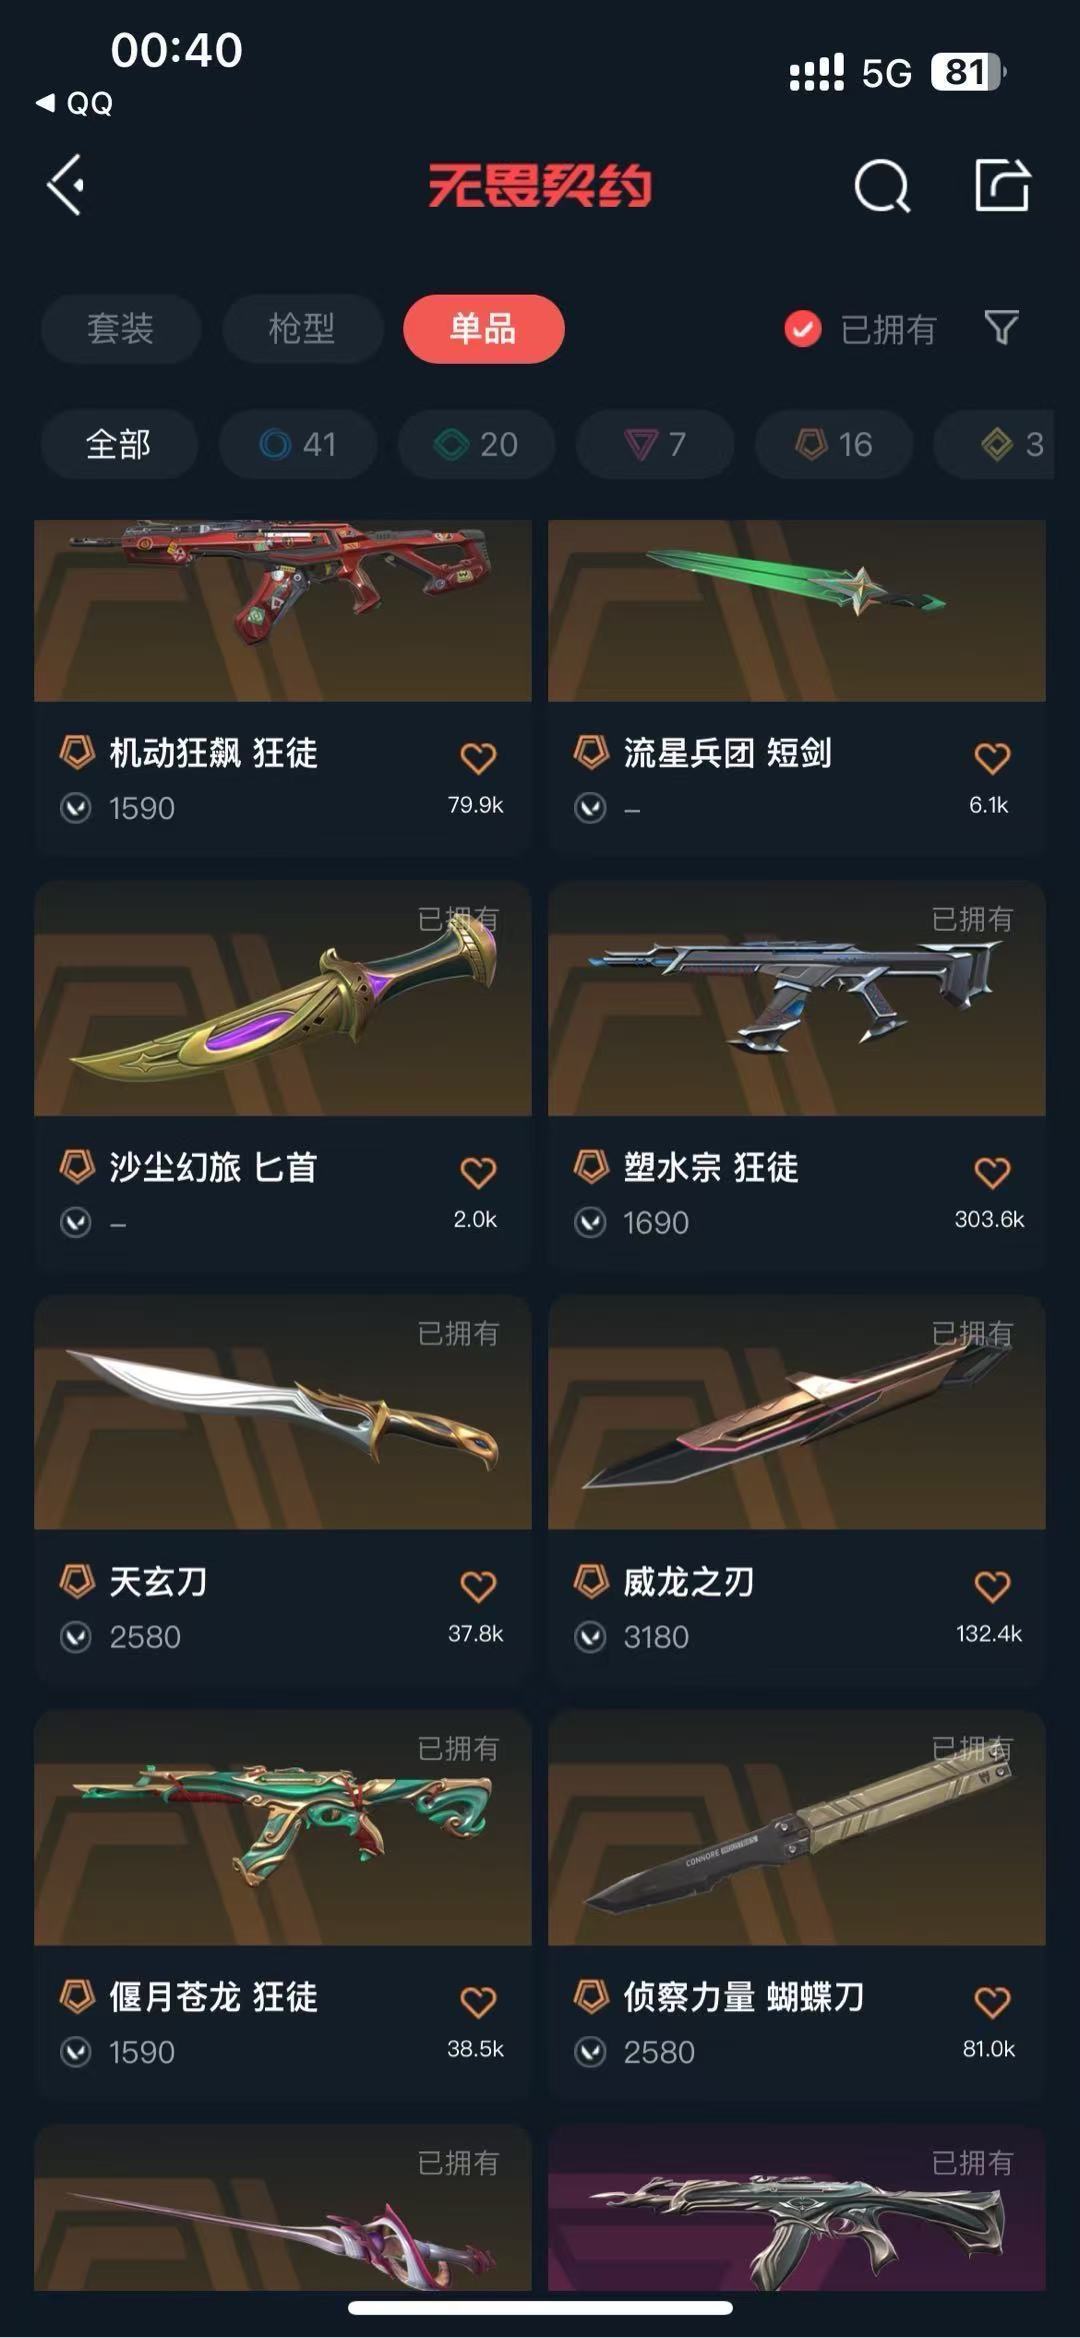Tap the back arrow icon
Screen dimensions: 1080x2338
(66, 185)
